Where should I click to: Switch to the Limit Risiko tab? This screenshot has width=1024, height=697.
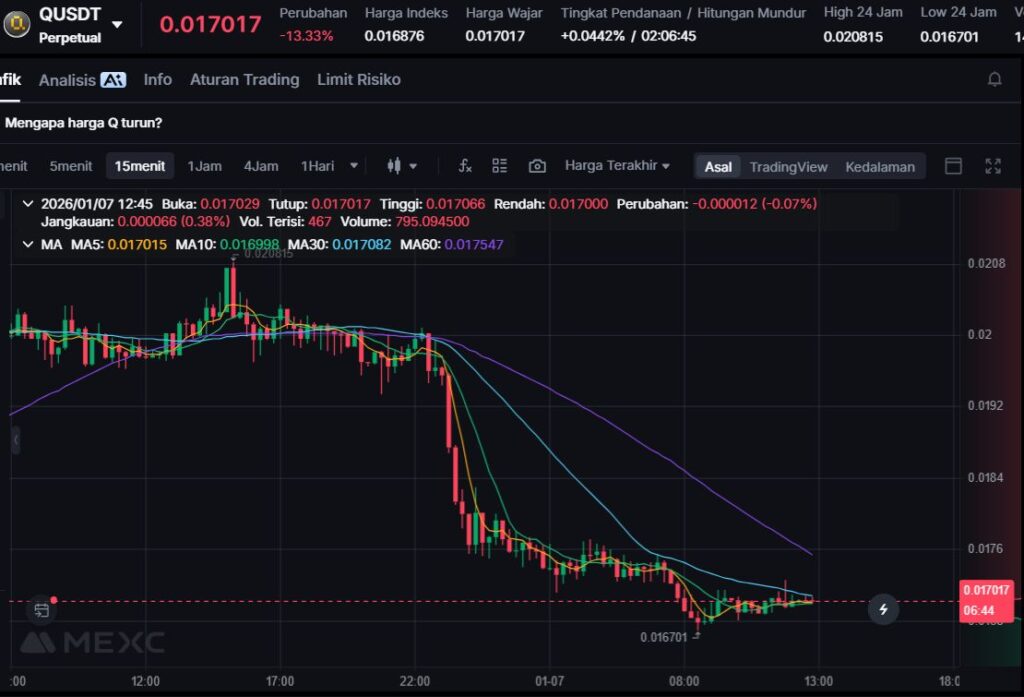pos(358,79)
